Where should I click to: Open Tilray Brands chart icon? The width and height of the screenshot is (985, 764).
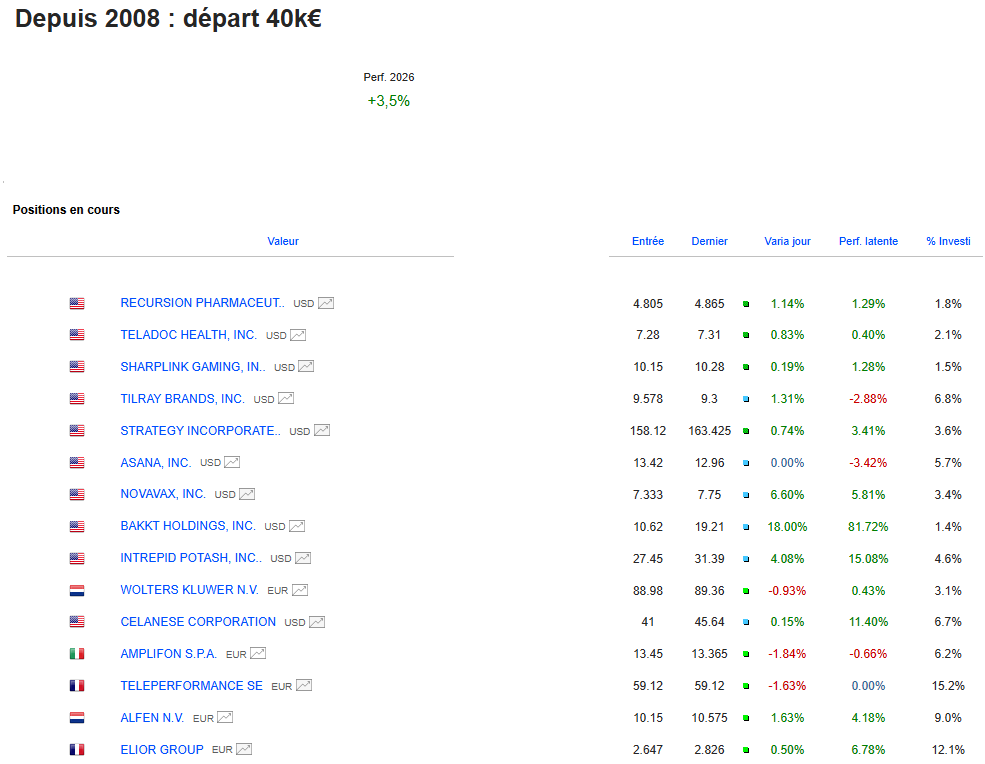tap(286, 399)
